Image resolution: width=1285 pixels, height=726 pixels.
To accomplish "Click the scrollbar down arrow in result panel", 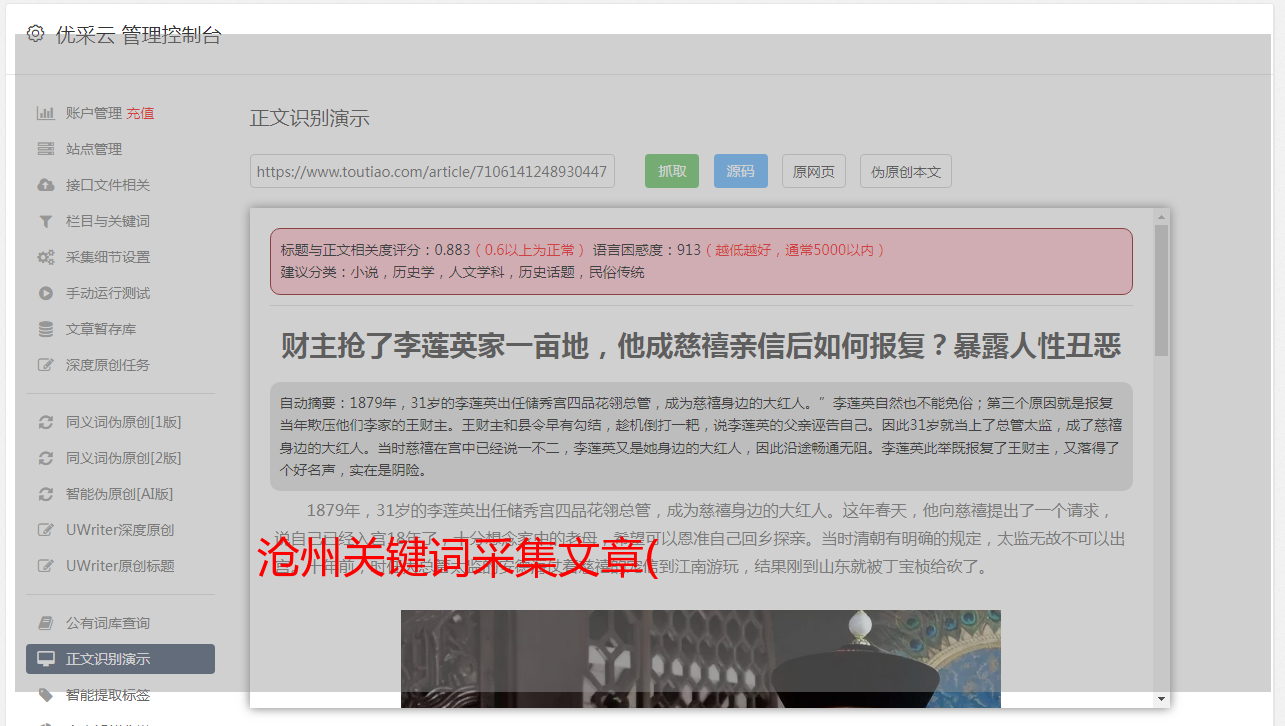I will point(1161,699).
